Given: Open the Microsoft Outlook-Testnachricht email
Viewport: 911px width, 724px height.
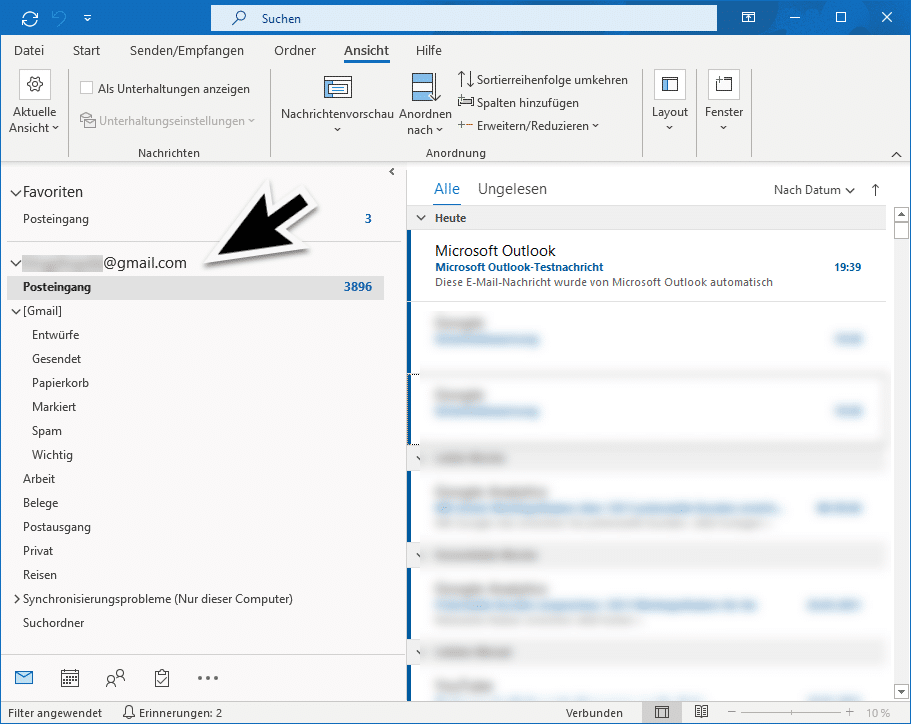Looking at the screenshot, I should (x=648, y=266).
